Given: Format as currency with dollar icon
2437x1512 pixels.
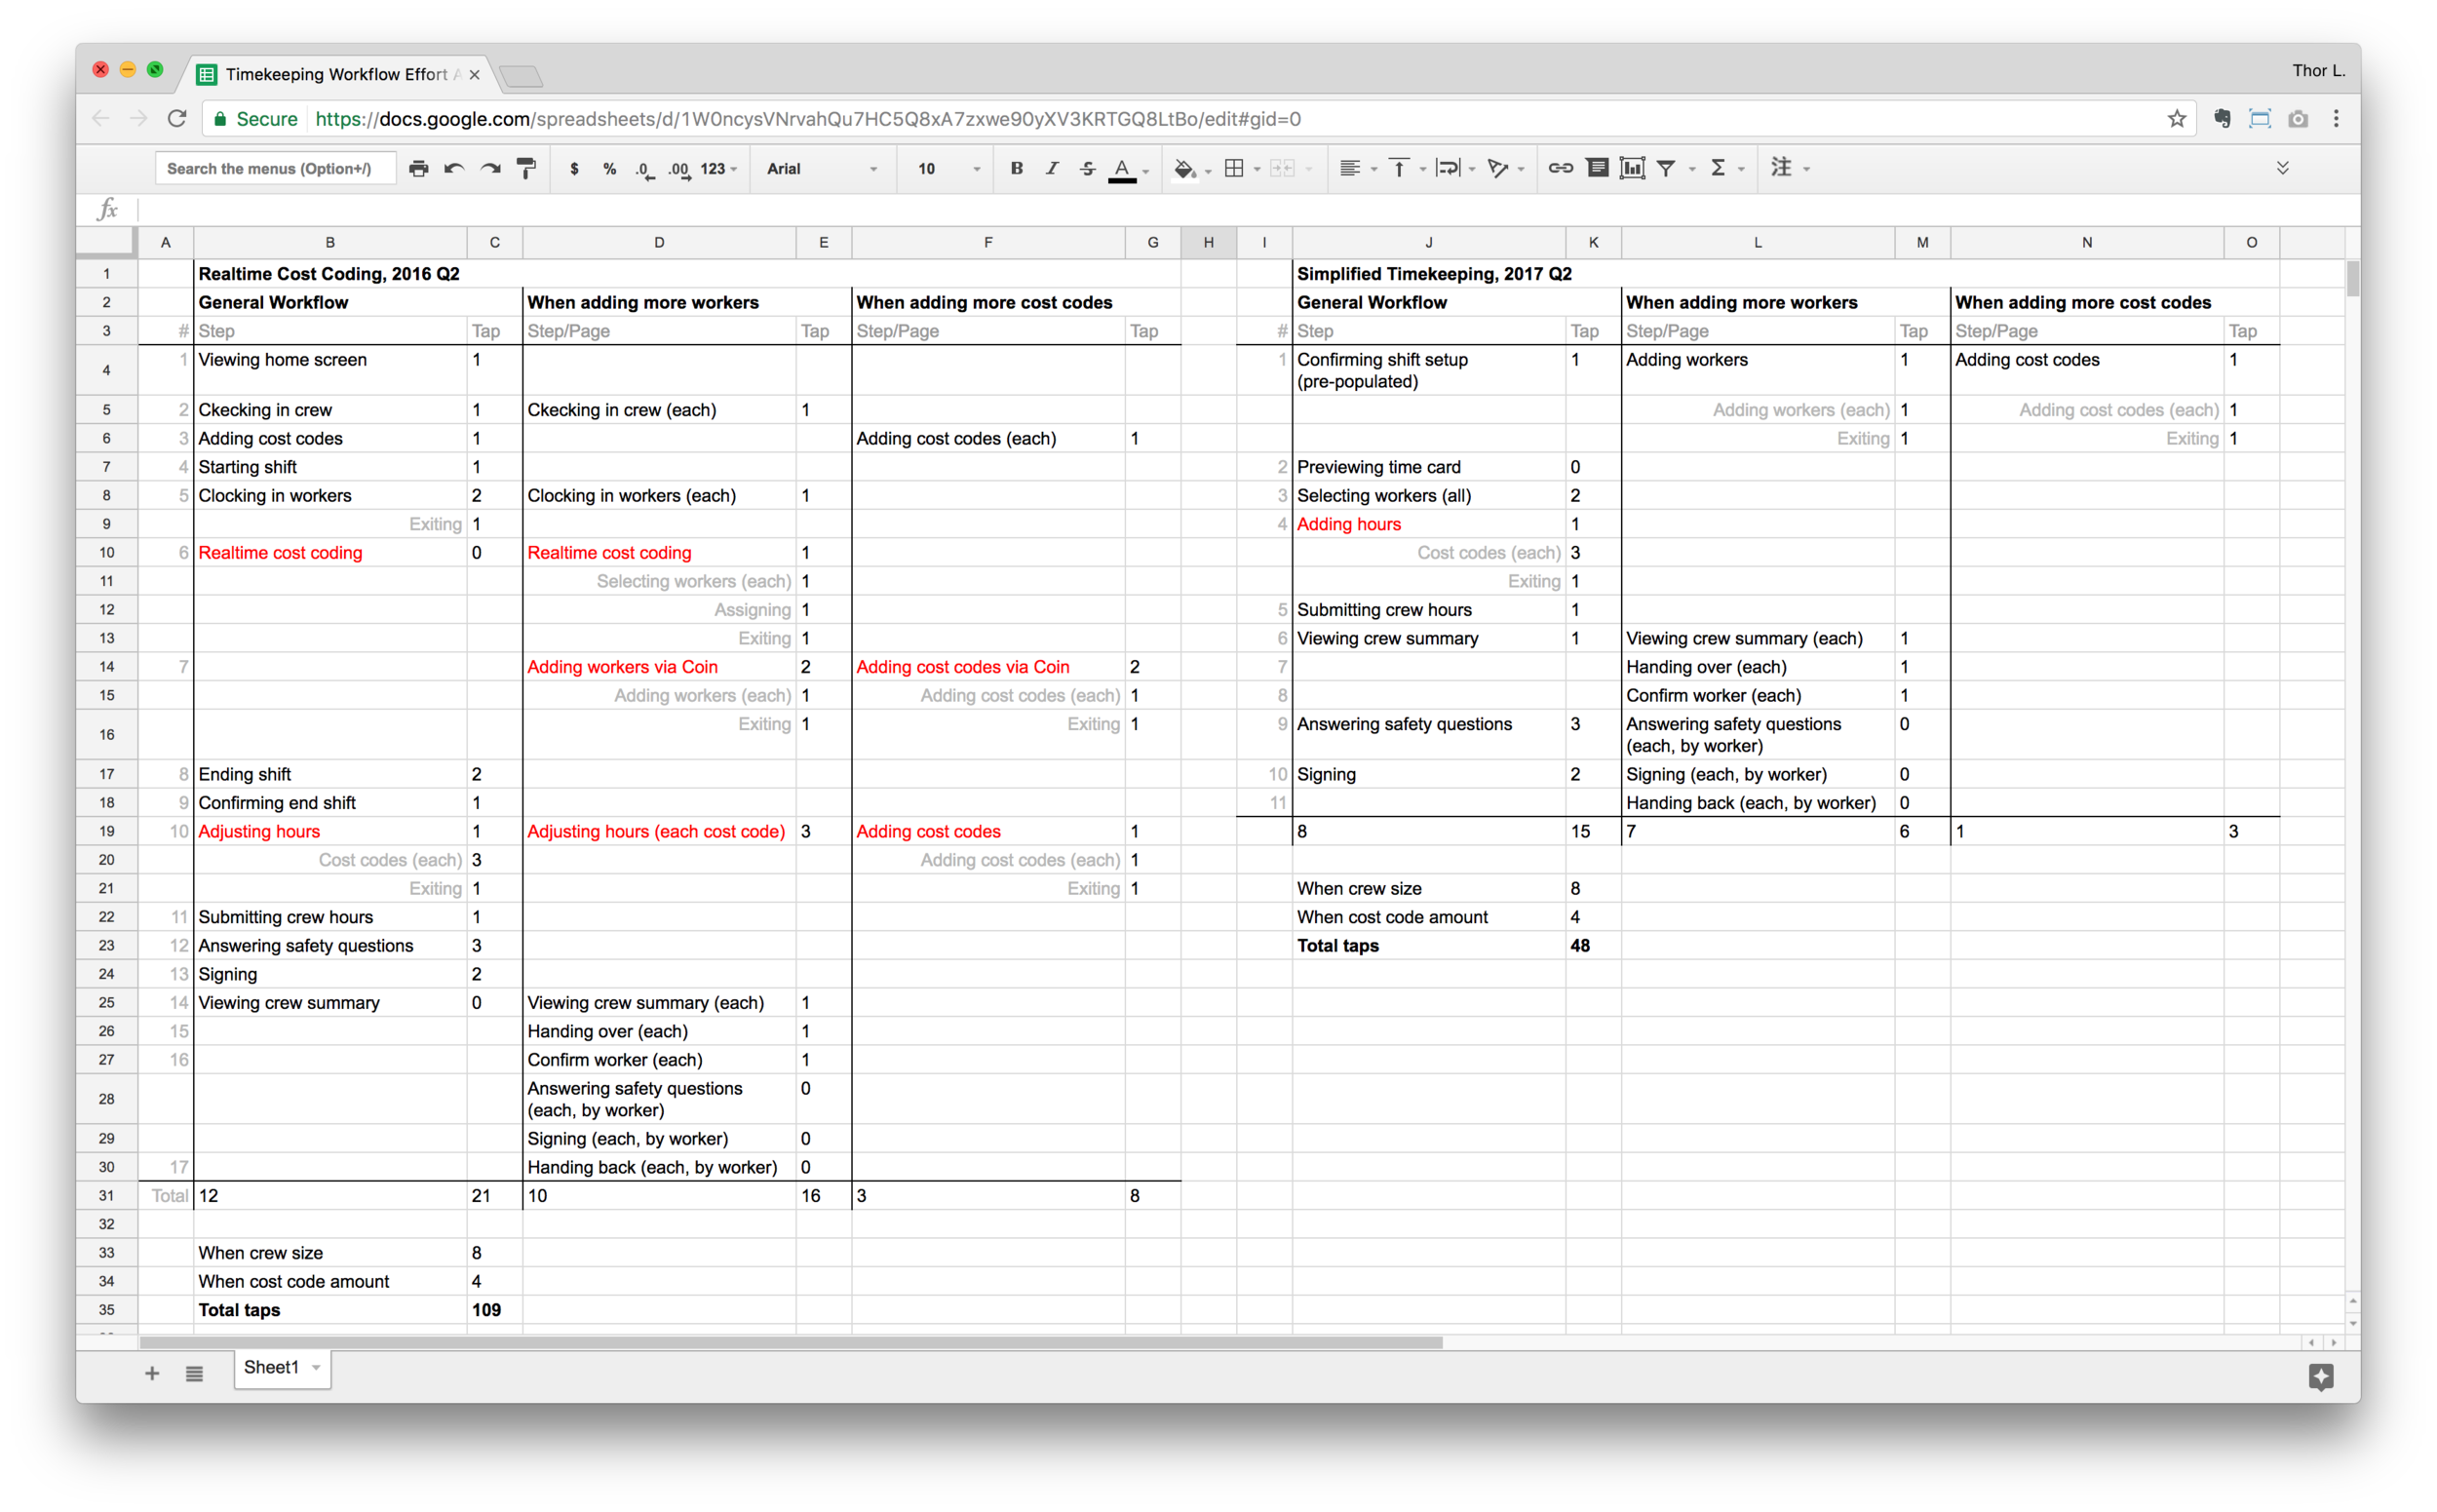Looking at the screenshot, I should click(574, 169).
